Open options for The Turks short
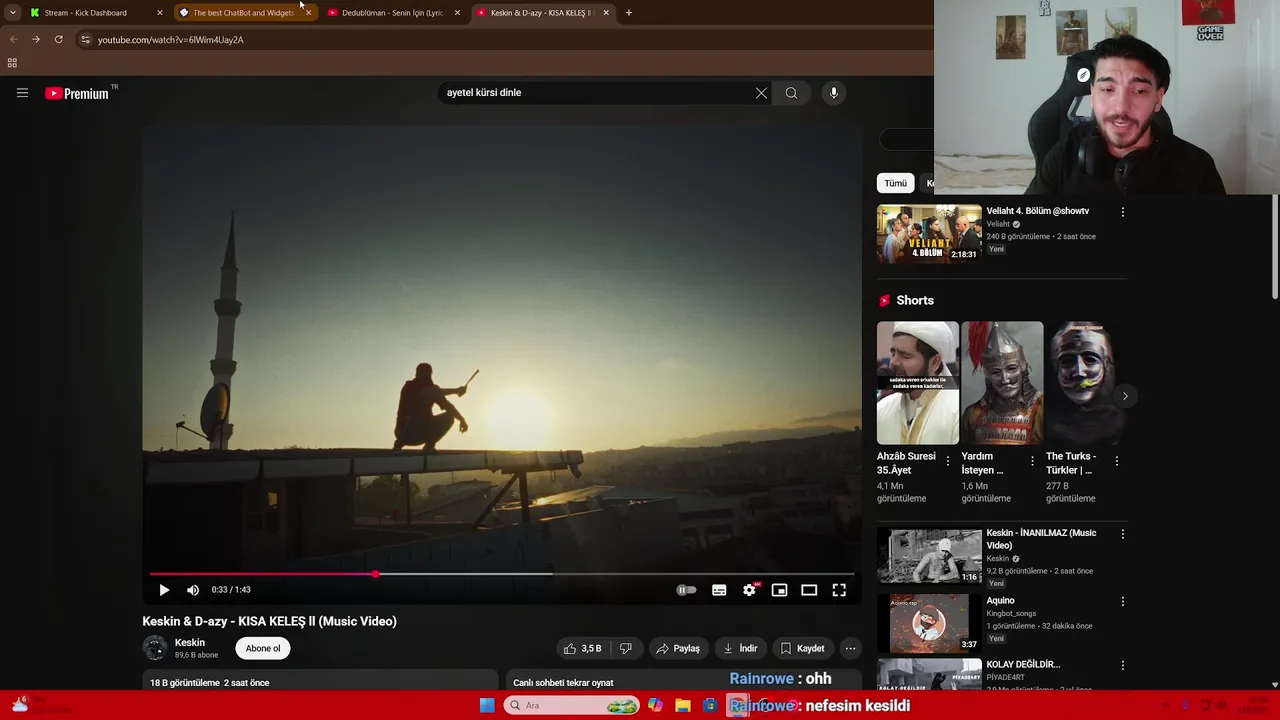Viewport: 1280px width, 720px height. (x=1117, y=461)
